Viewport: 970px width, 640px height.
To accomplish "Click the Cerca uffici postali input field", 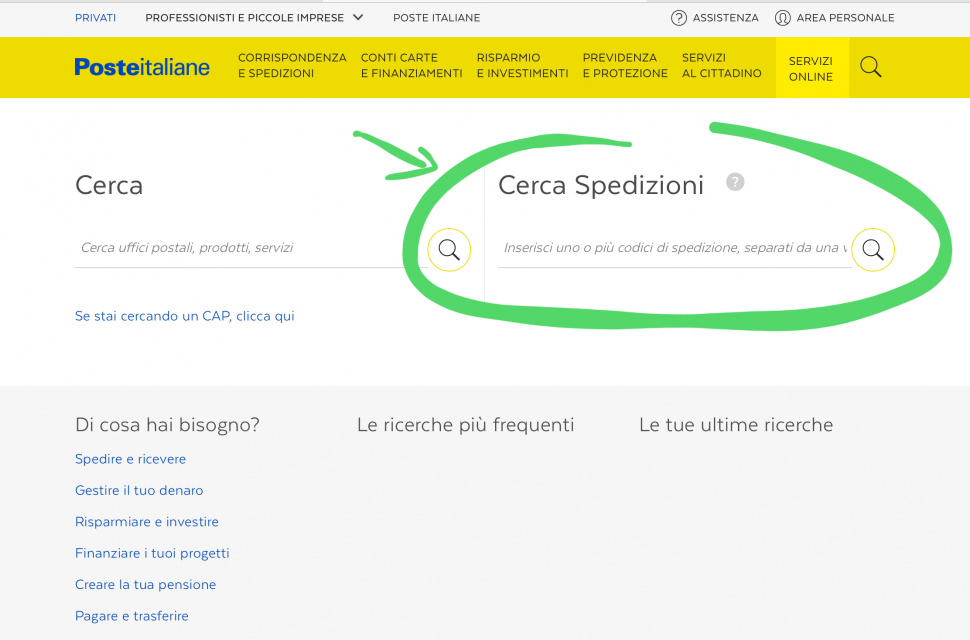I will pos(251,248).
